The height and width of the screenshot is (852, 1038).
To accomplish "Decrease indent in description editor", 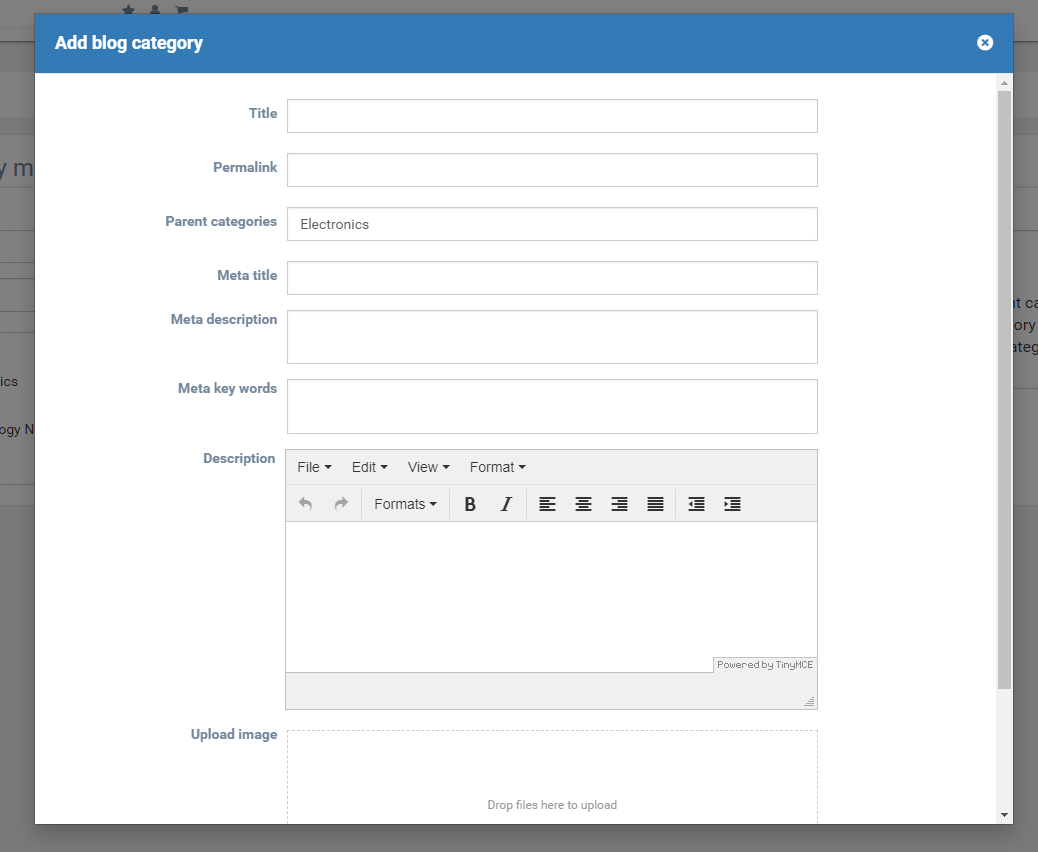I will 696,504.
